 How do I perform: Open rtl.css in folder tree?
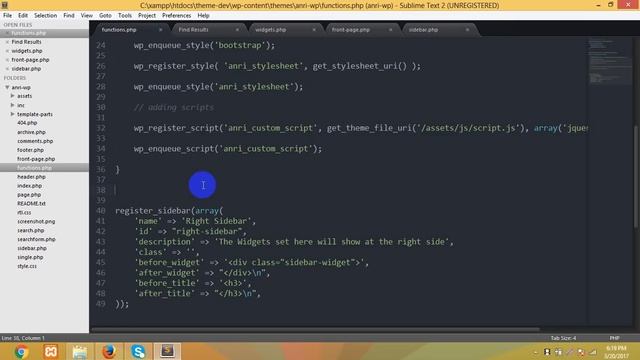click(24, 213)
